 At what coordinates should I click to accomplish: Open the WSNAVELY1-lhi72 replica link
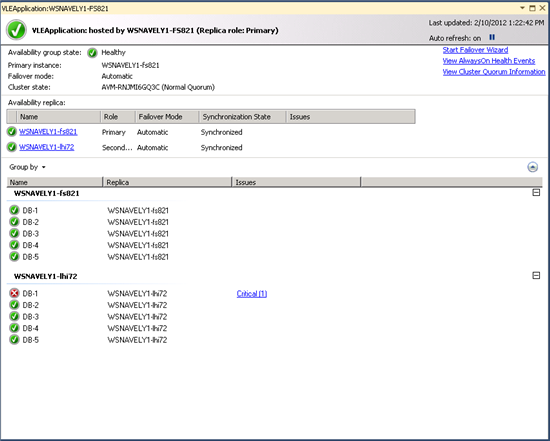pos(47,147)
